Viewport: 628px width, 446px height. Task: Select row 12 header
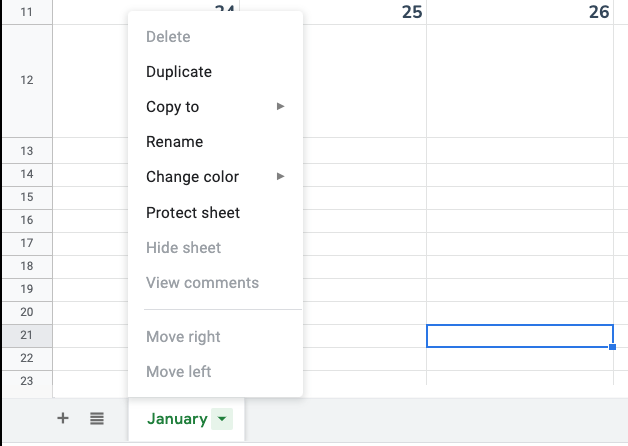pos(26,80)
